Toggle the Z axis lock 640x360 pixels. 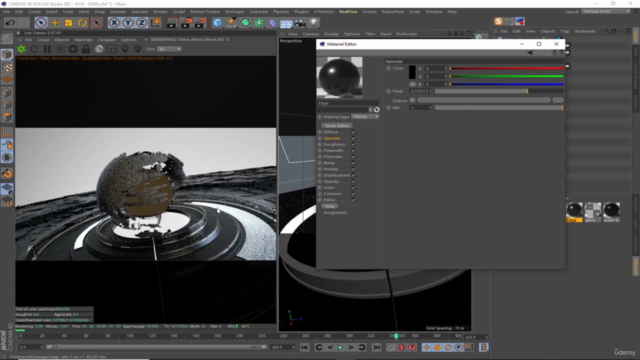coord(142,23)
